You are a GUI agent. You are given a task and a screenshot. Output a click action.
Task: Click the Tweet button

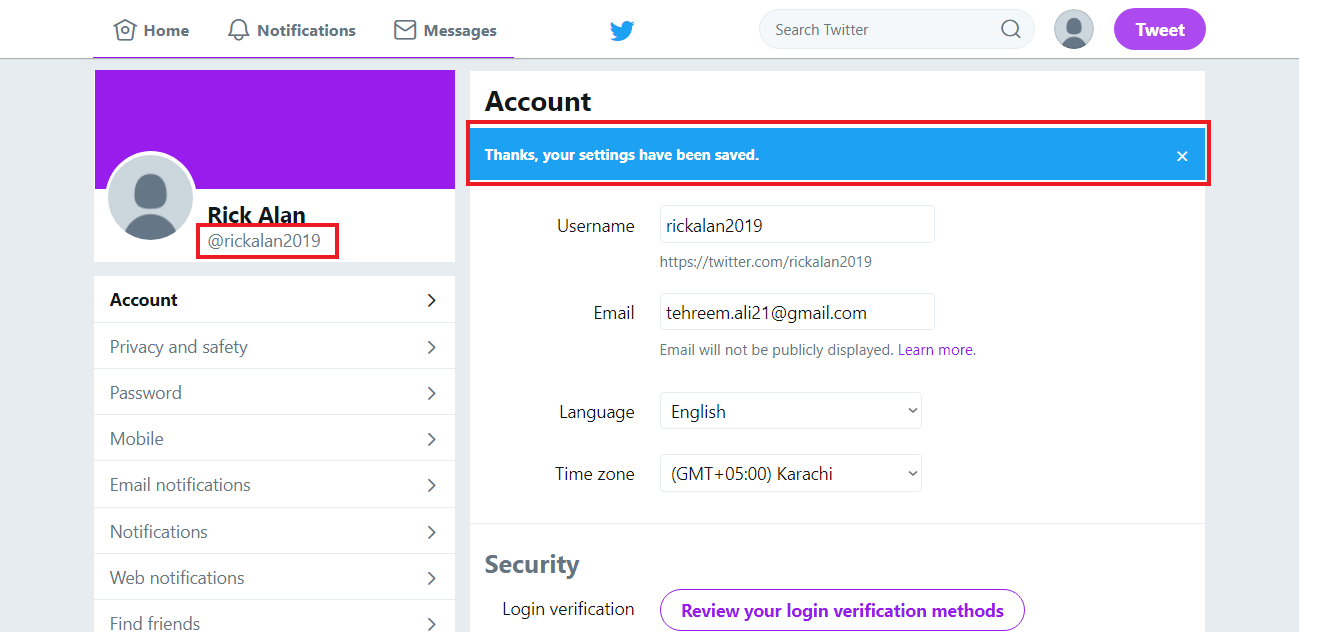(1159, 29)
